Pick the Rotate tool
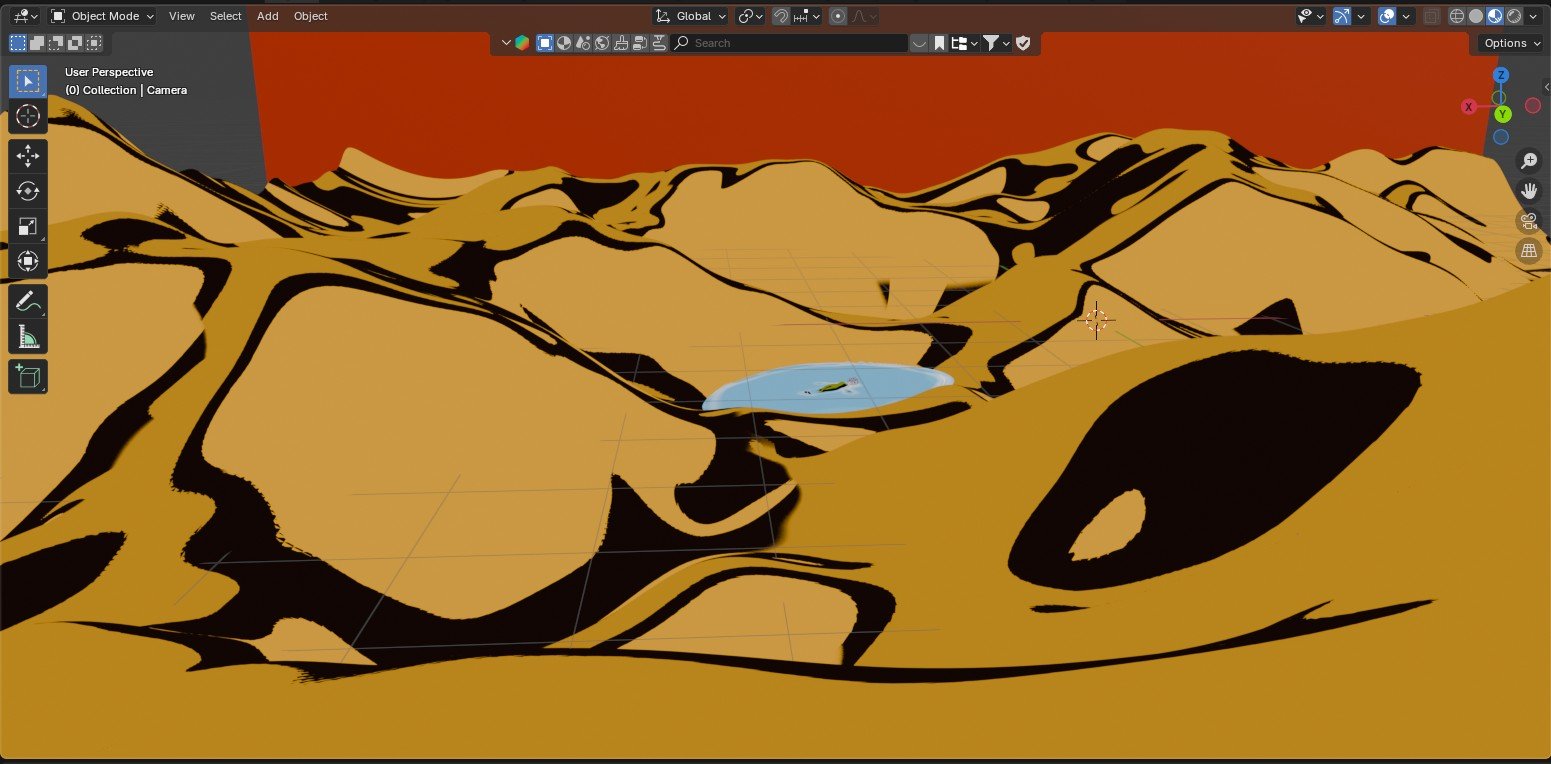 (x=28, y=191)
